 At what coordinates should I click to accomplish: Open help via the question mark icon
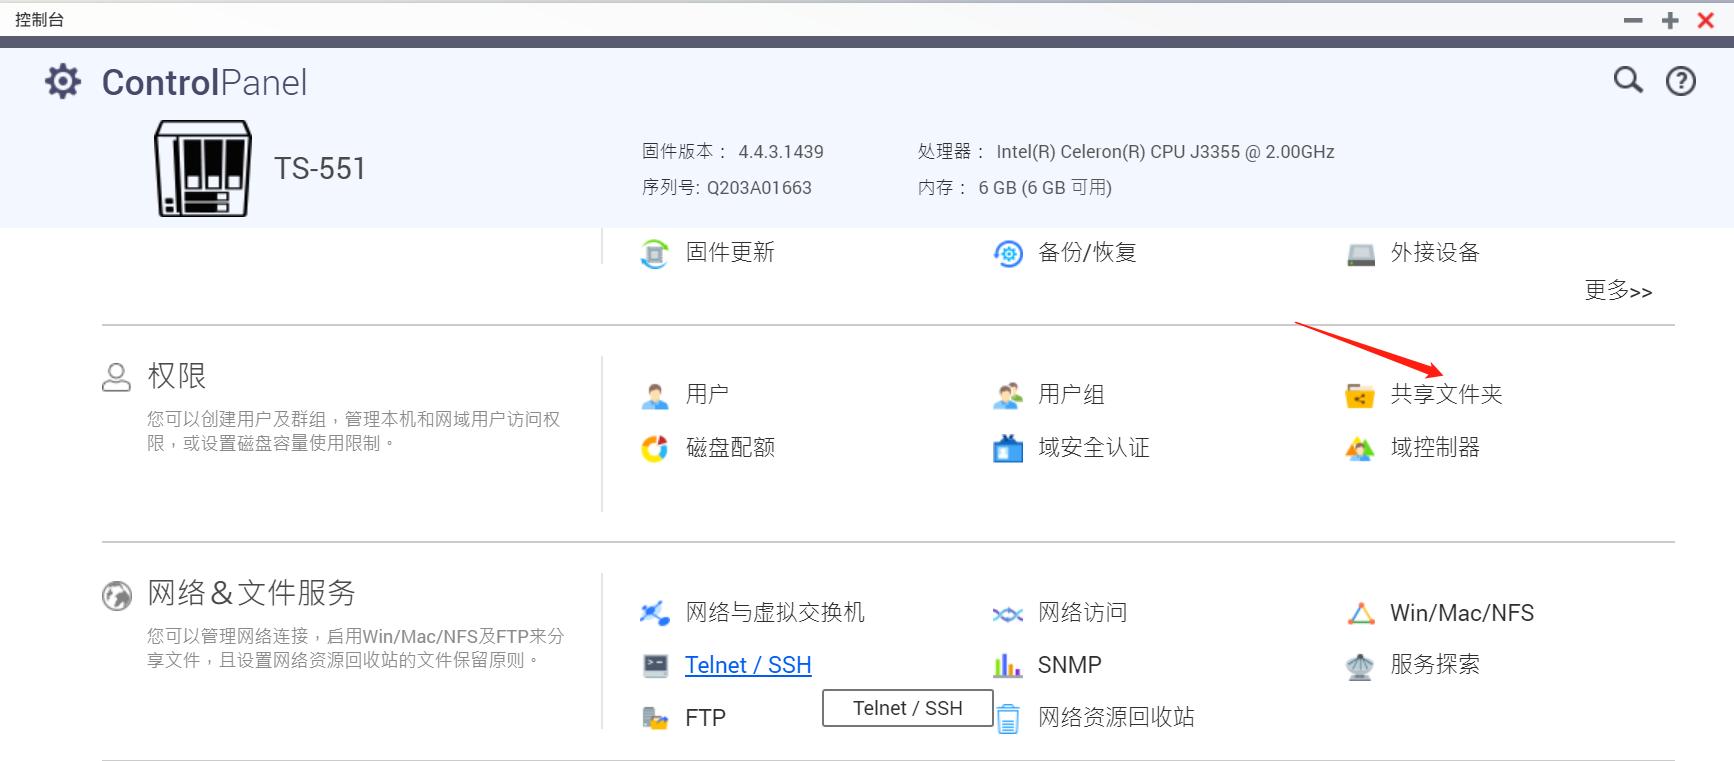coord(1680,81)
